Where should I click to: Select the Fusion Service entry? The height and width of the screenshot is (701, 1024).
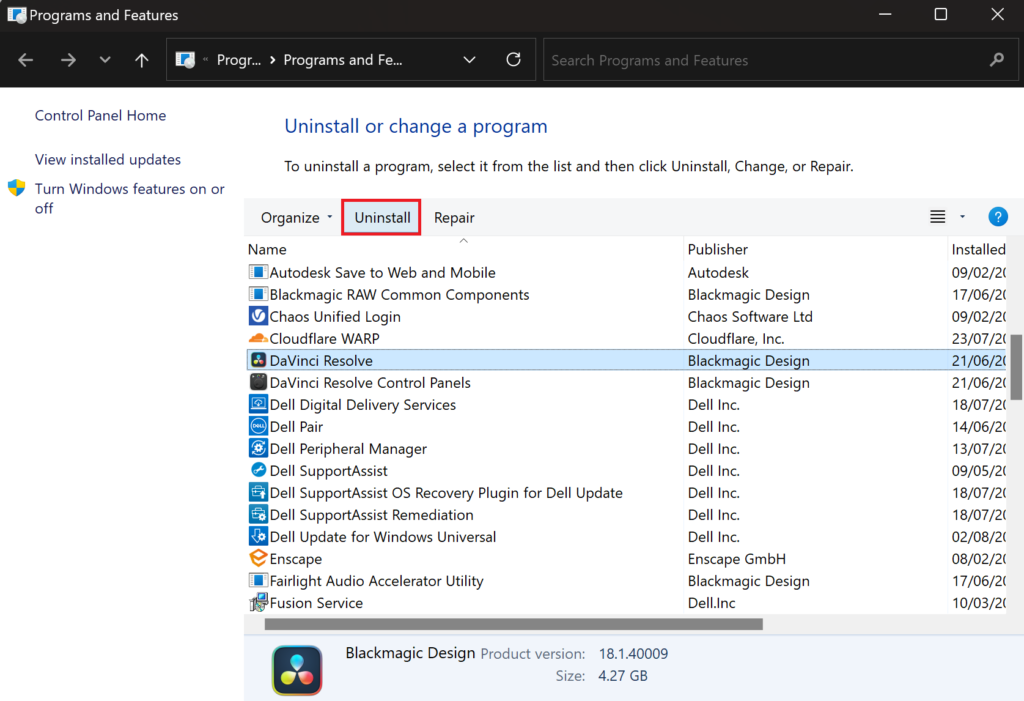(316, 603)
